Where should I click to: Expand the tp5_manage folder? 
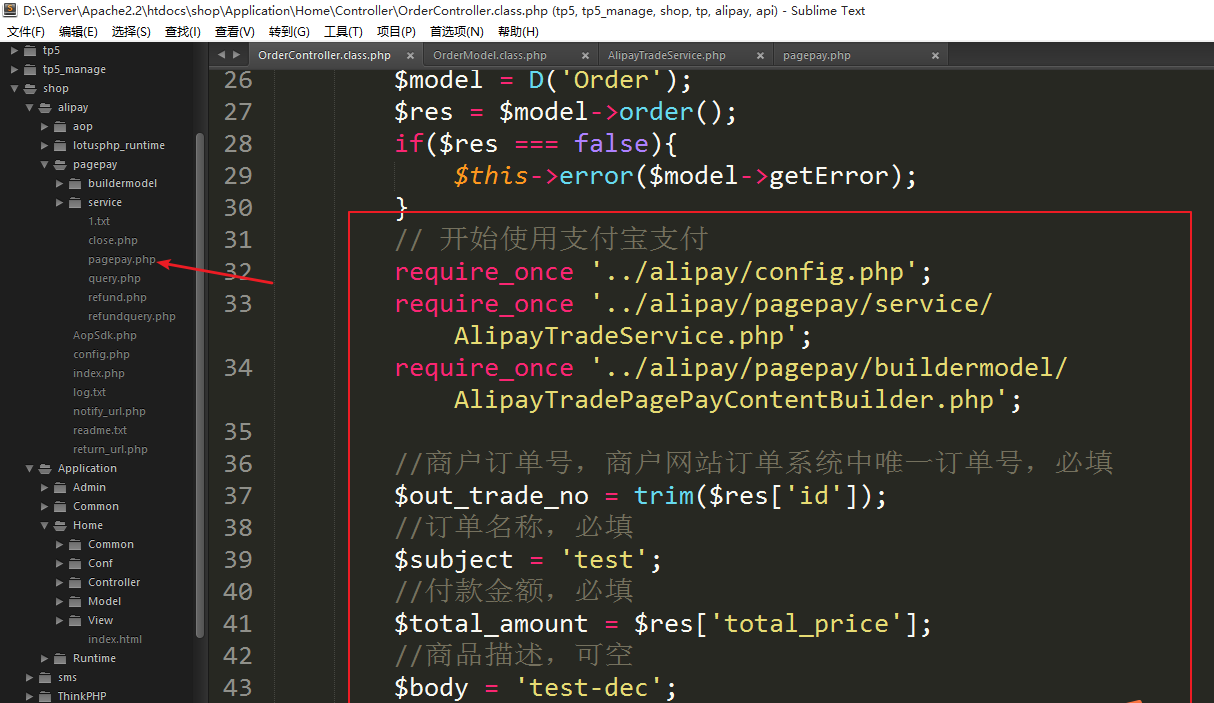[x=15, y=70]
